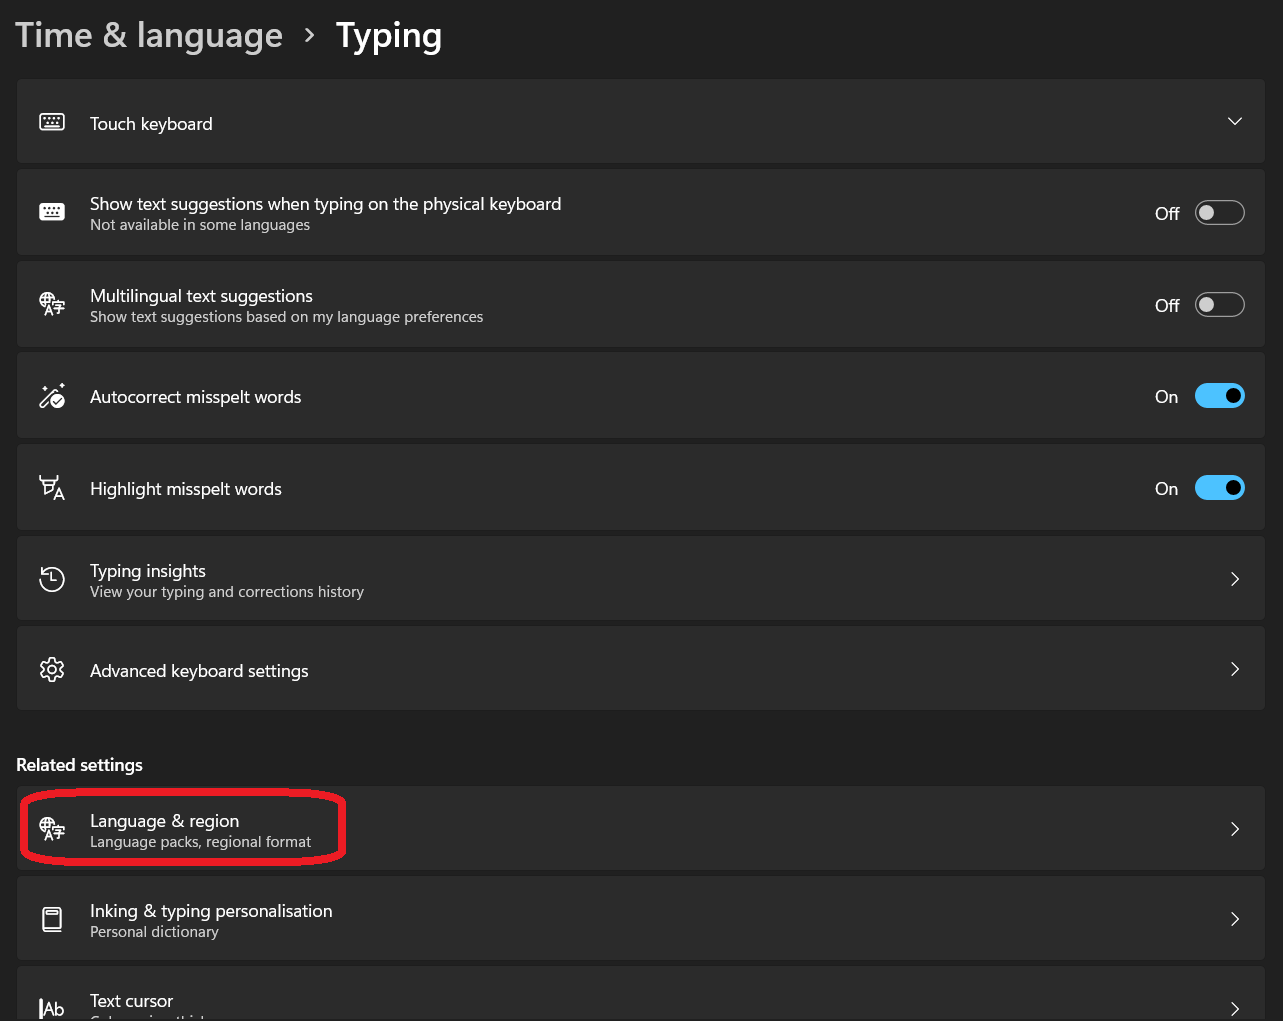Click the physical keyboard suggestions icon

point(52,212)
